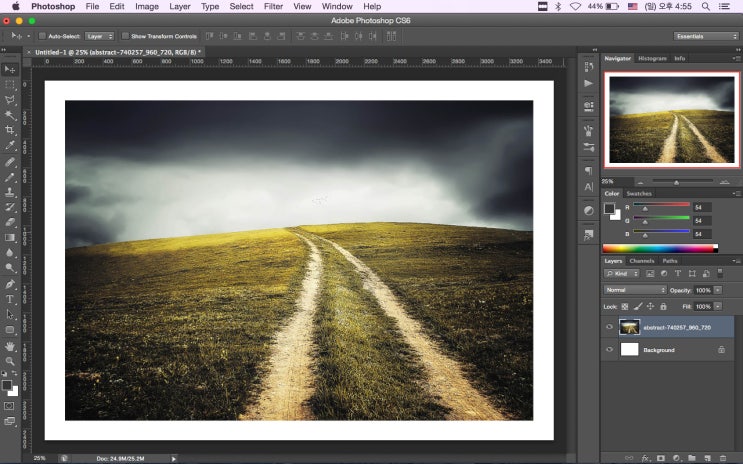
Task: Select the Lasso tool
Action: pos(10,100)
